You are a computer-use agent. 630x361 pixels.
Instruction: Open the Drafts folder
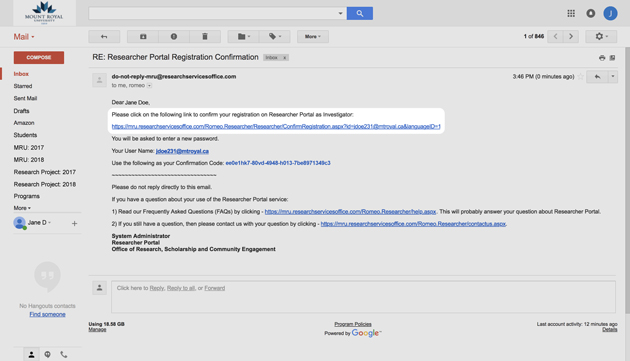(21, 111)
